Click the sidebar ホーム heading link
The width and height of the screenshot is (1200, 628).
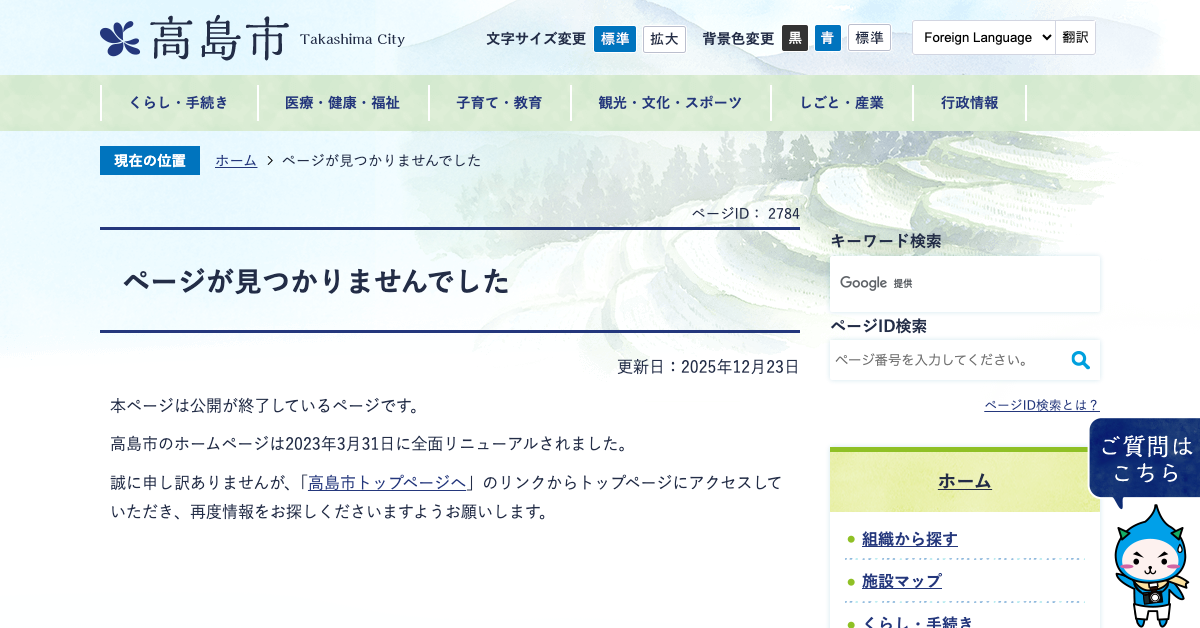pos(965,481)
